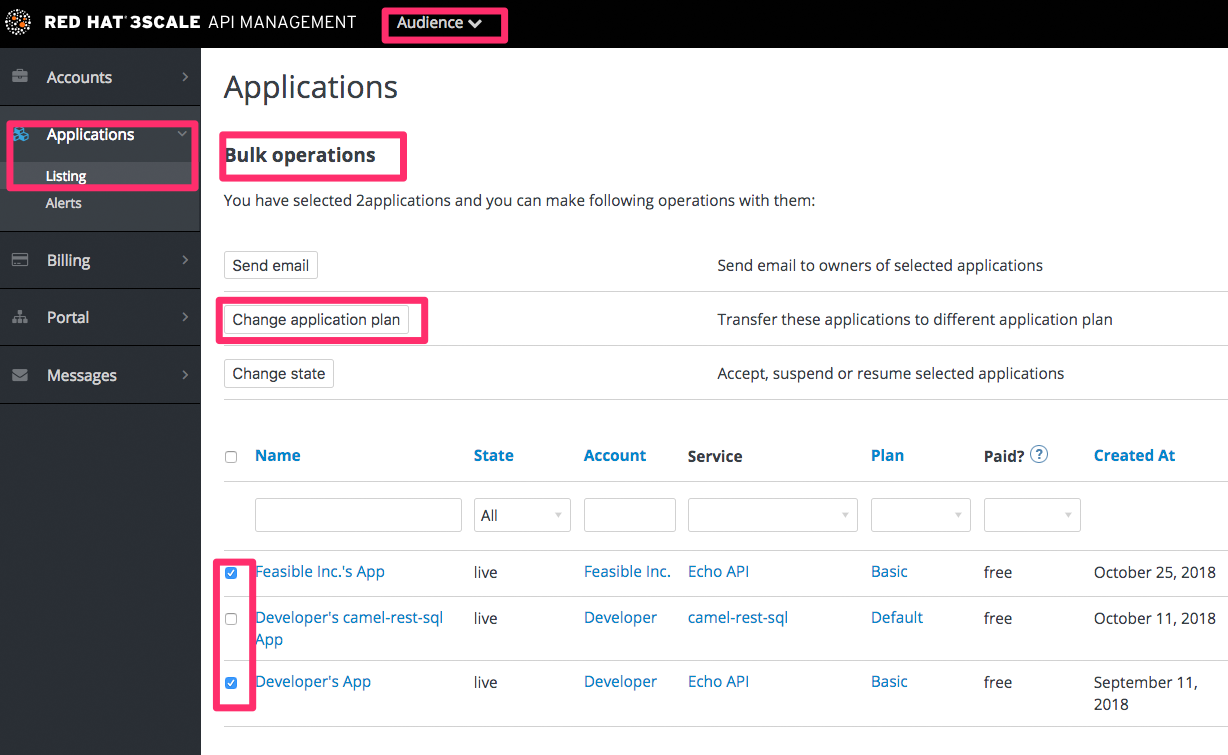Click the Red Hat 3scale logo icon
The image size is (1228, 755).
tap(18, 22)
